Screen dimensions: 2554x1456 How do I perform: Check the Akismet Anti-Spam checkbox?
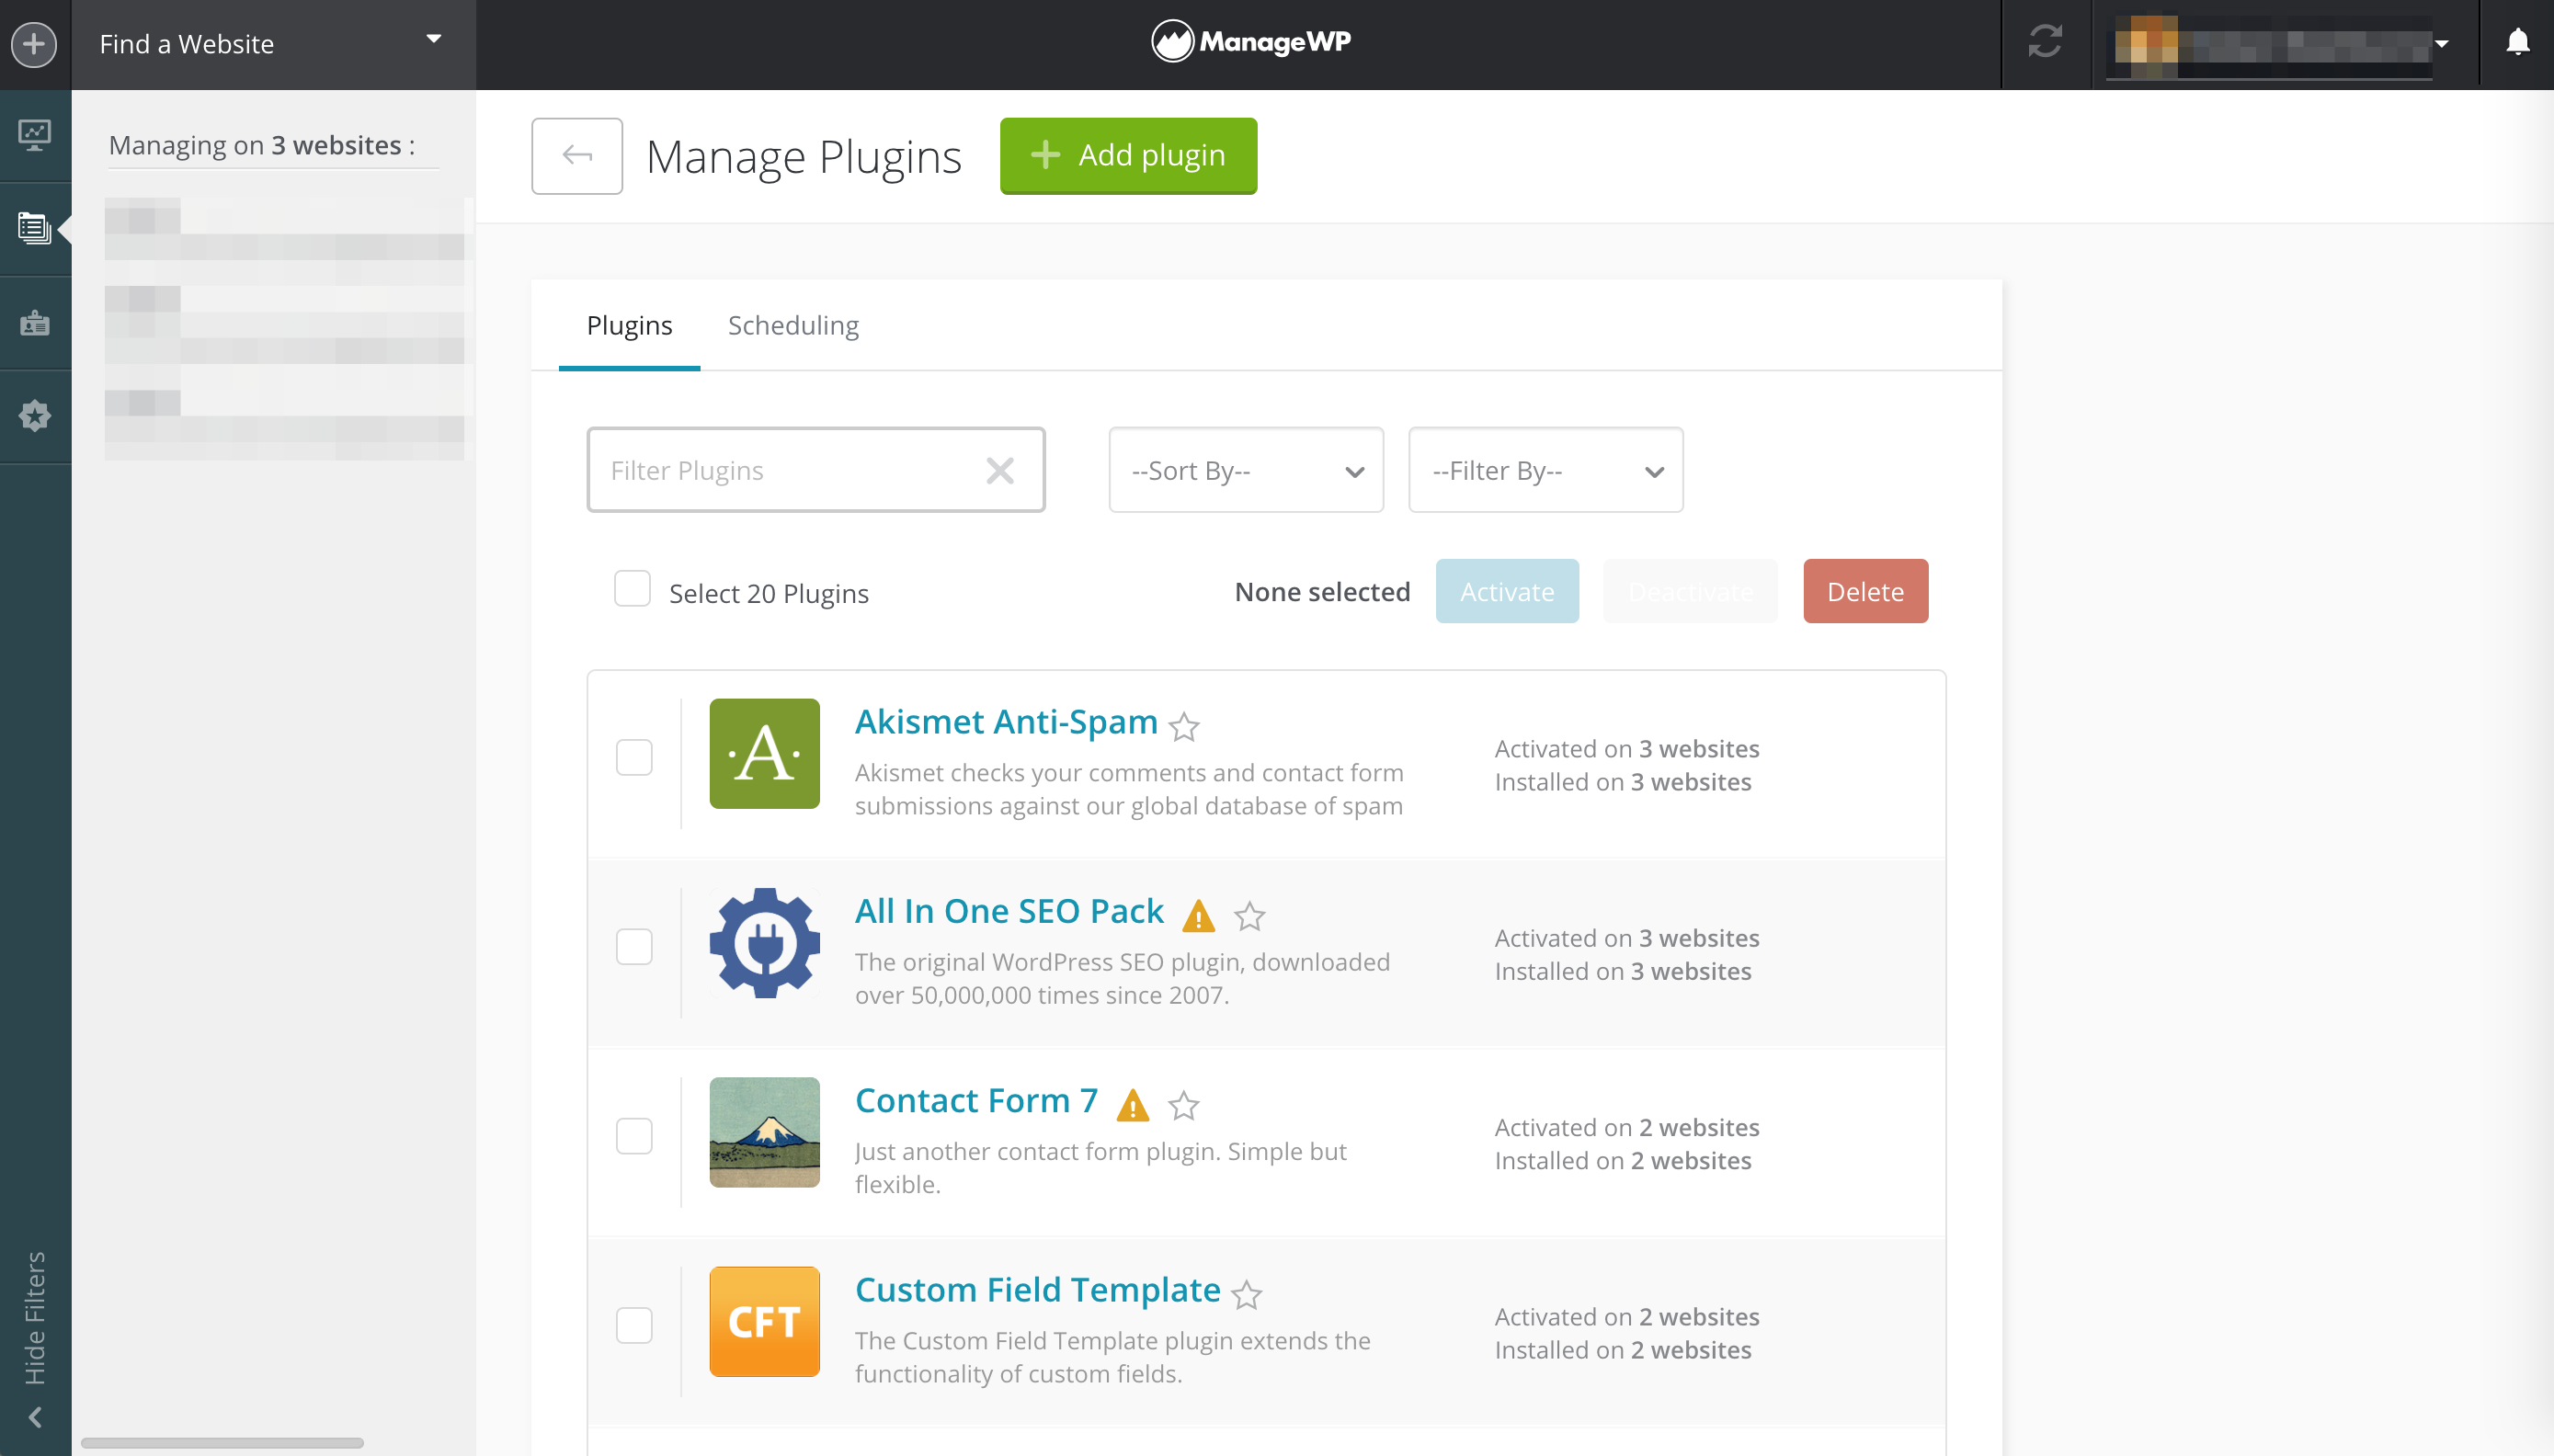(634, 758)
